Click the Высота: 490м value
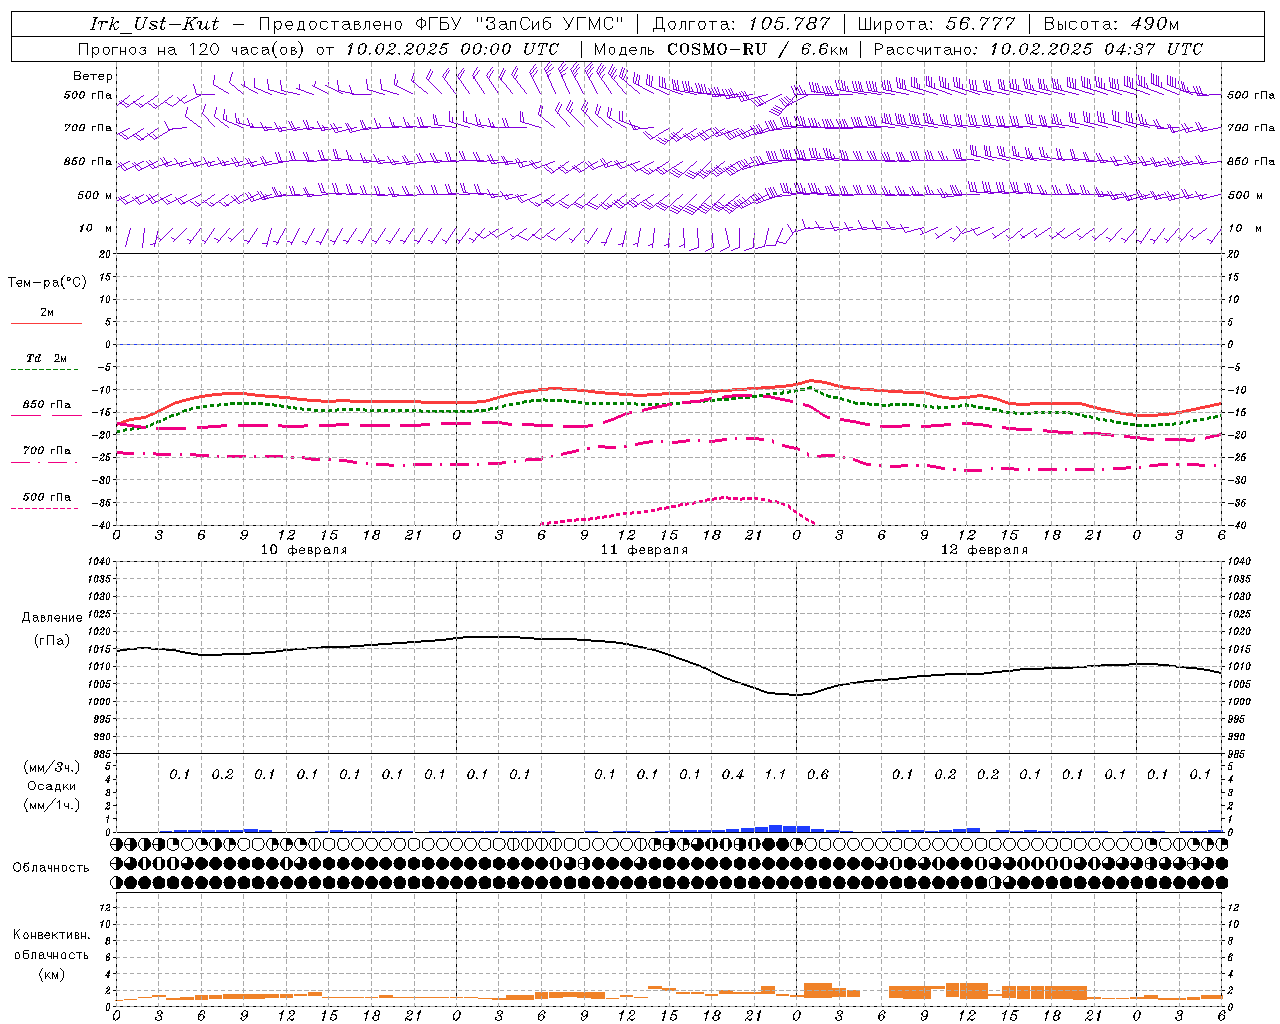1280x1024 pixels. point(1111,25)
